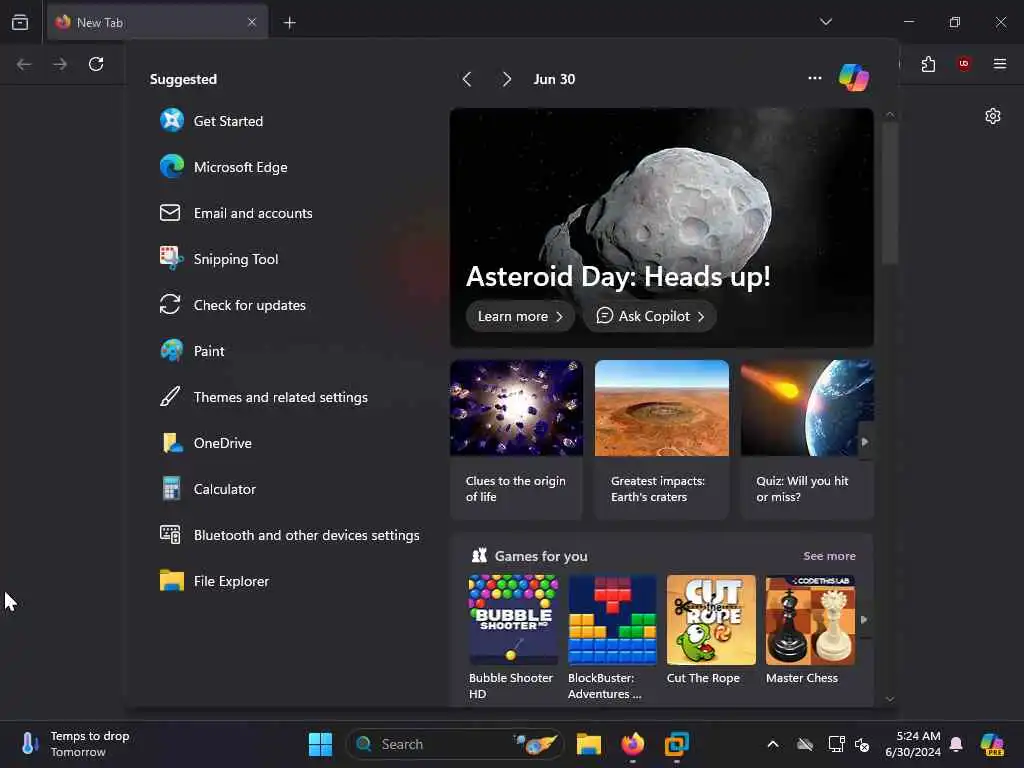
Task: Advance the games carousel arrow
Action: coord(864,620)
